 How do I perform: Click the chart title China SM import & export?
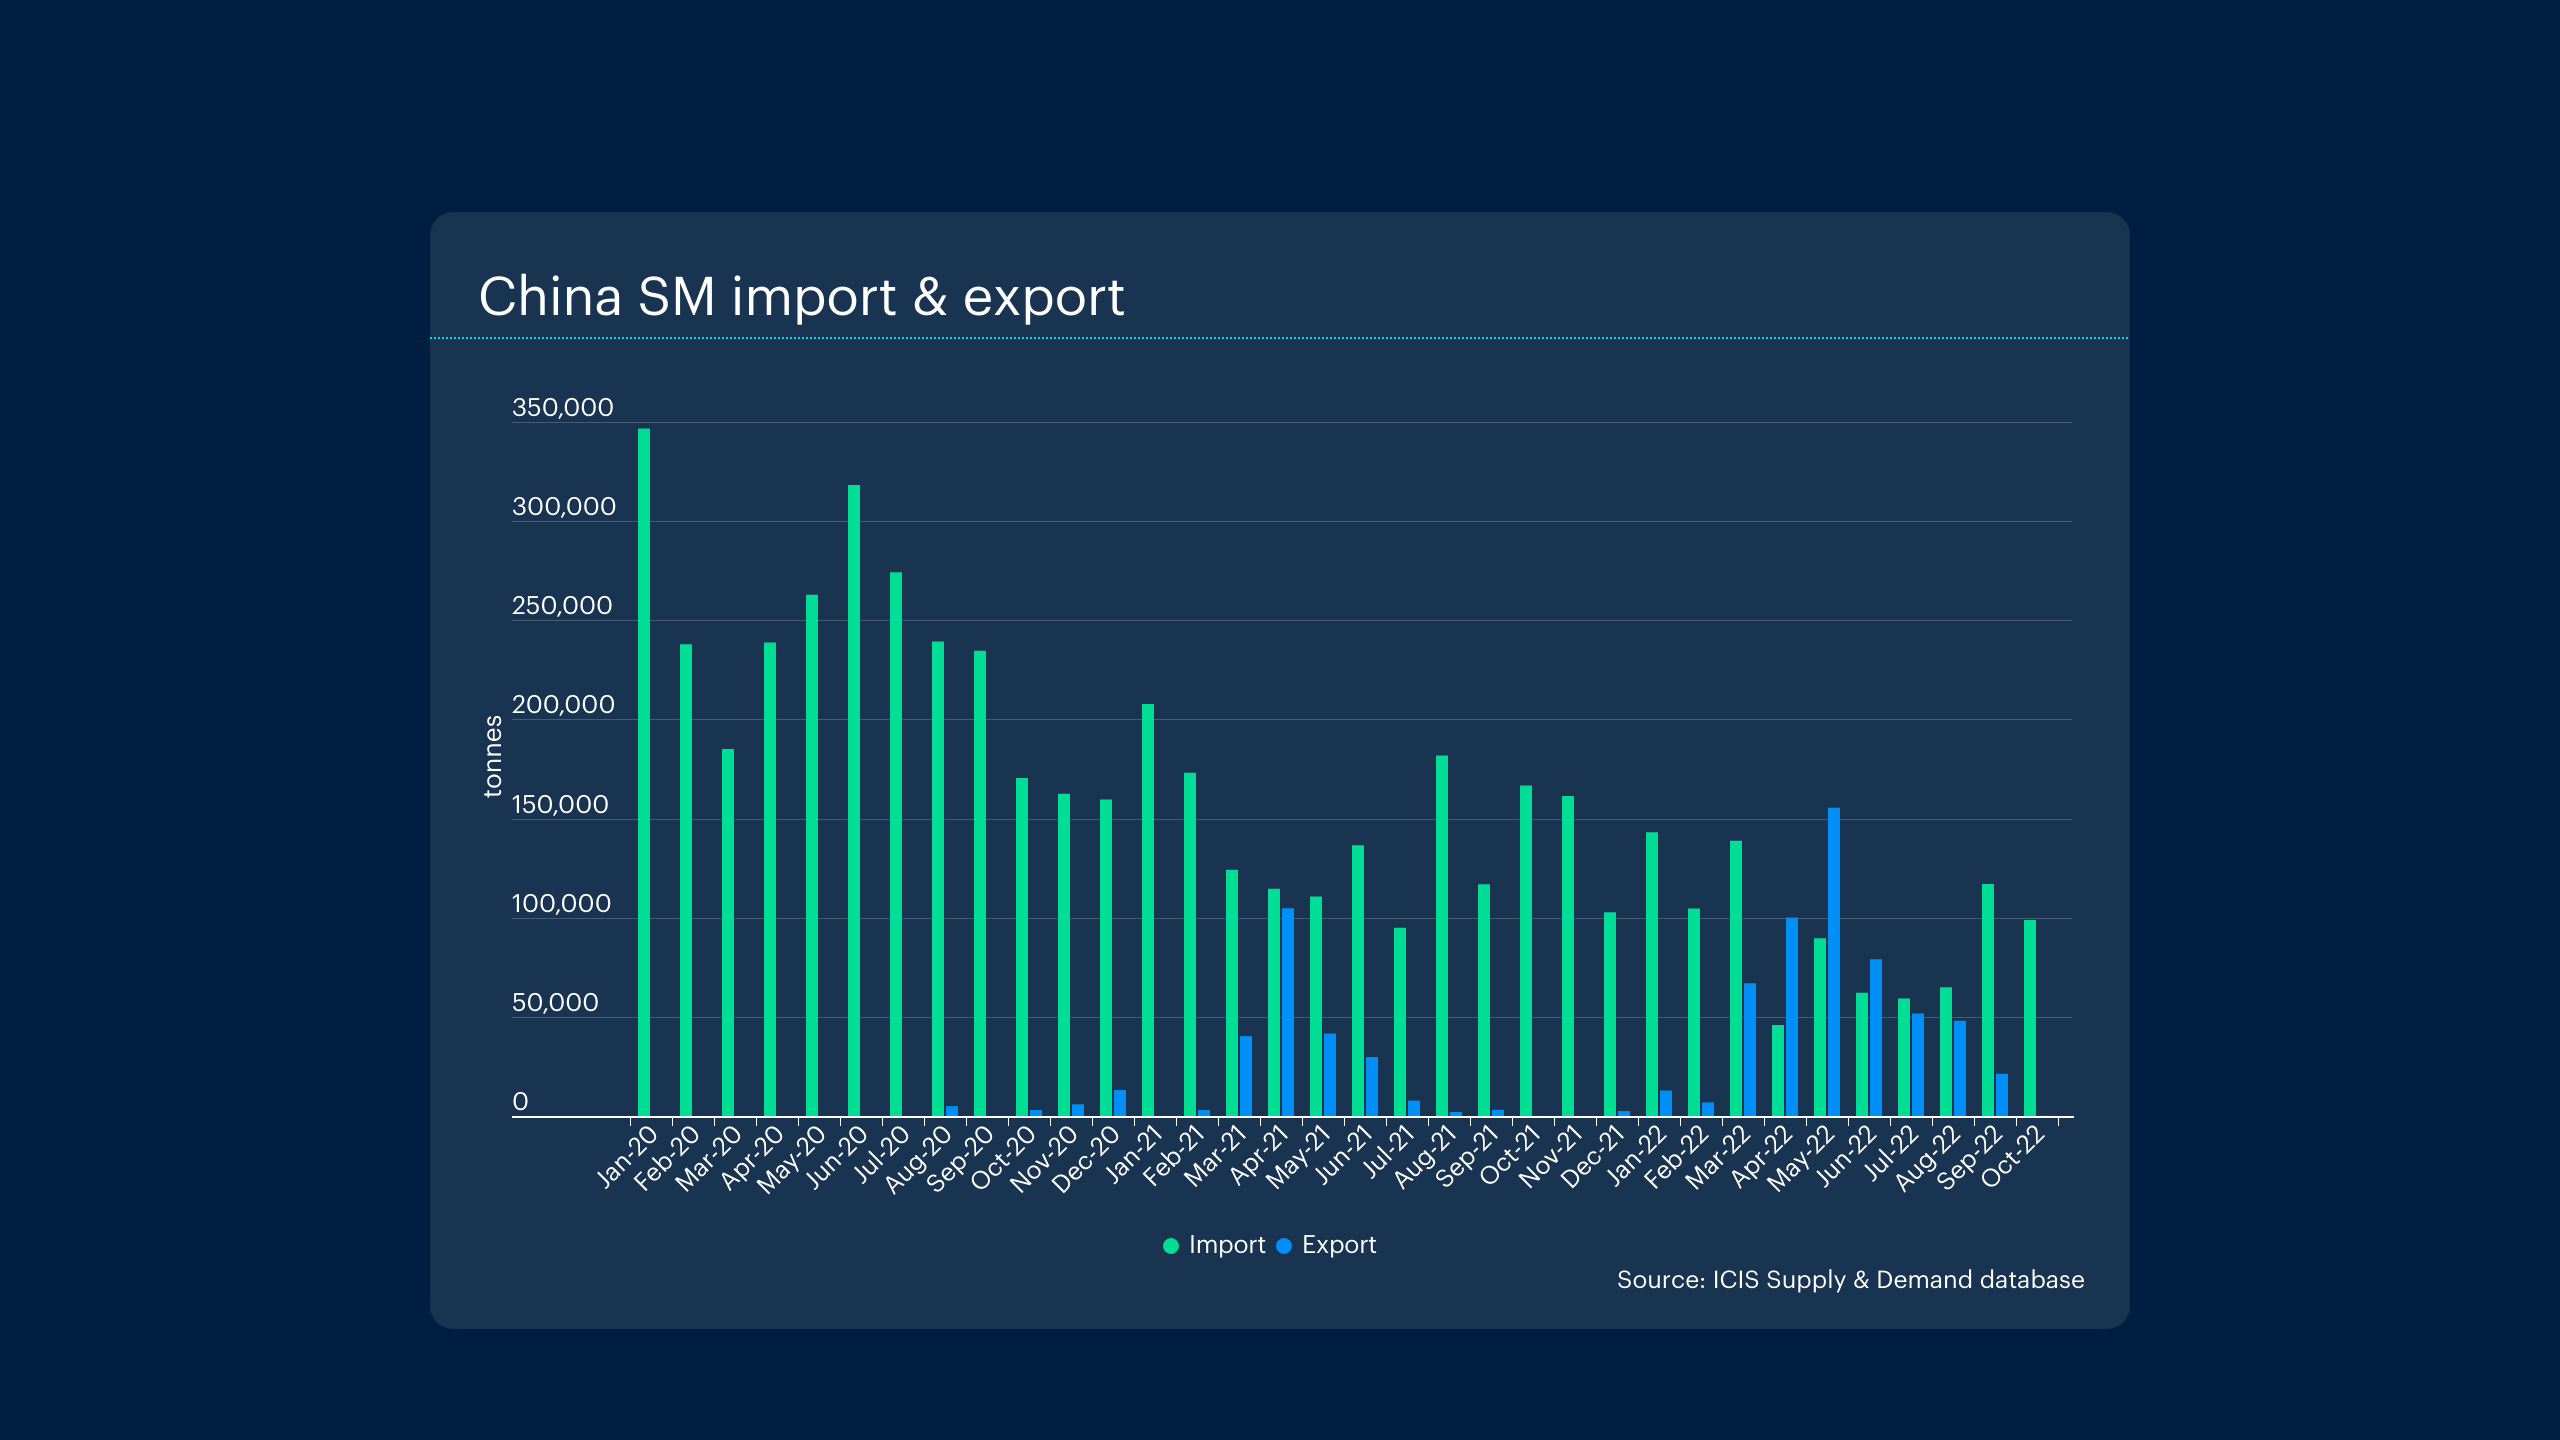pos(801,297)
